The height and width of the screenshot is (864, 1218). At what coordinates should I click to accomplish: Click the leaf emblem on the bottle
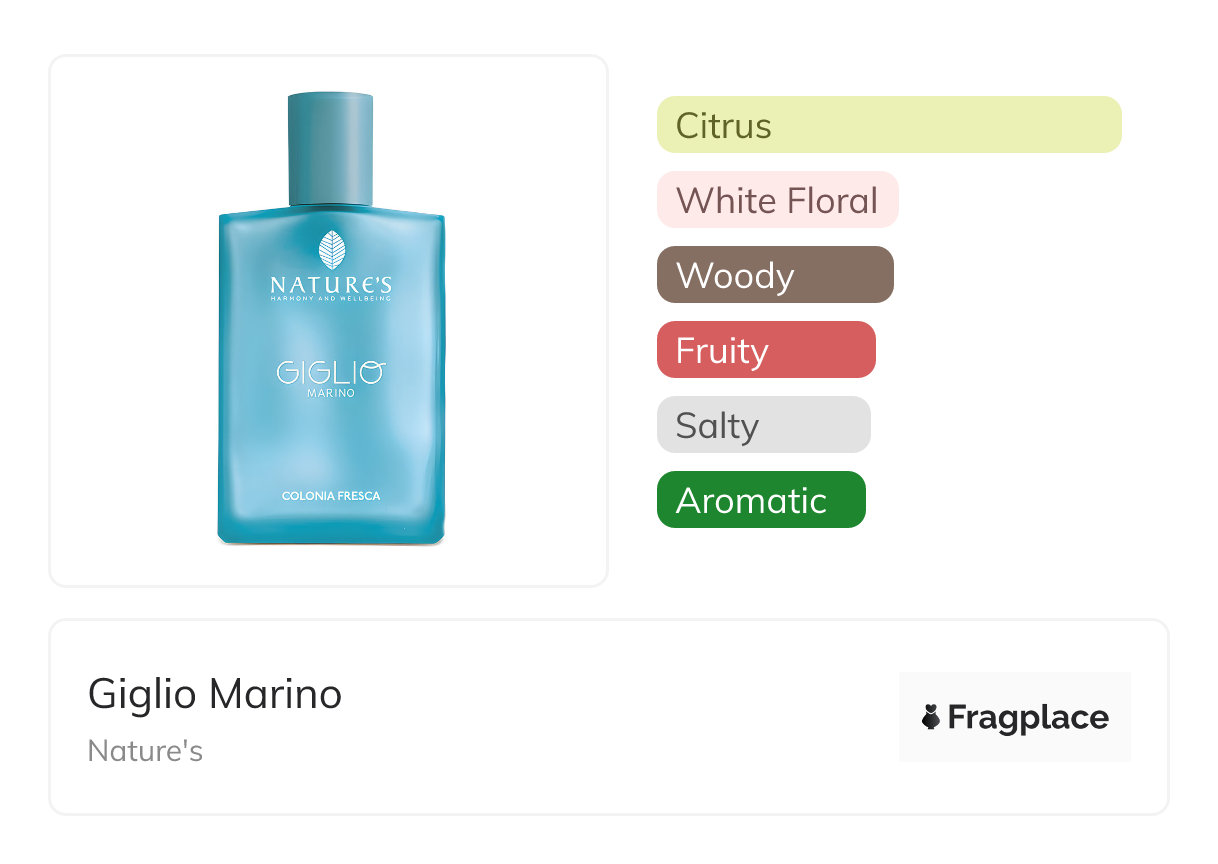tap(331, 250)
